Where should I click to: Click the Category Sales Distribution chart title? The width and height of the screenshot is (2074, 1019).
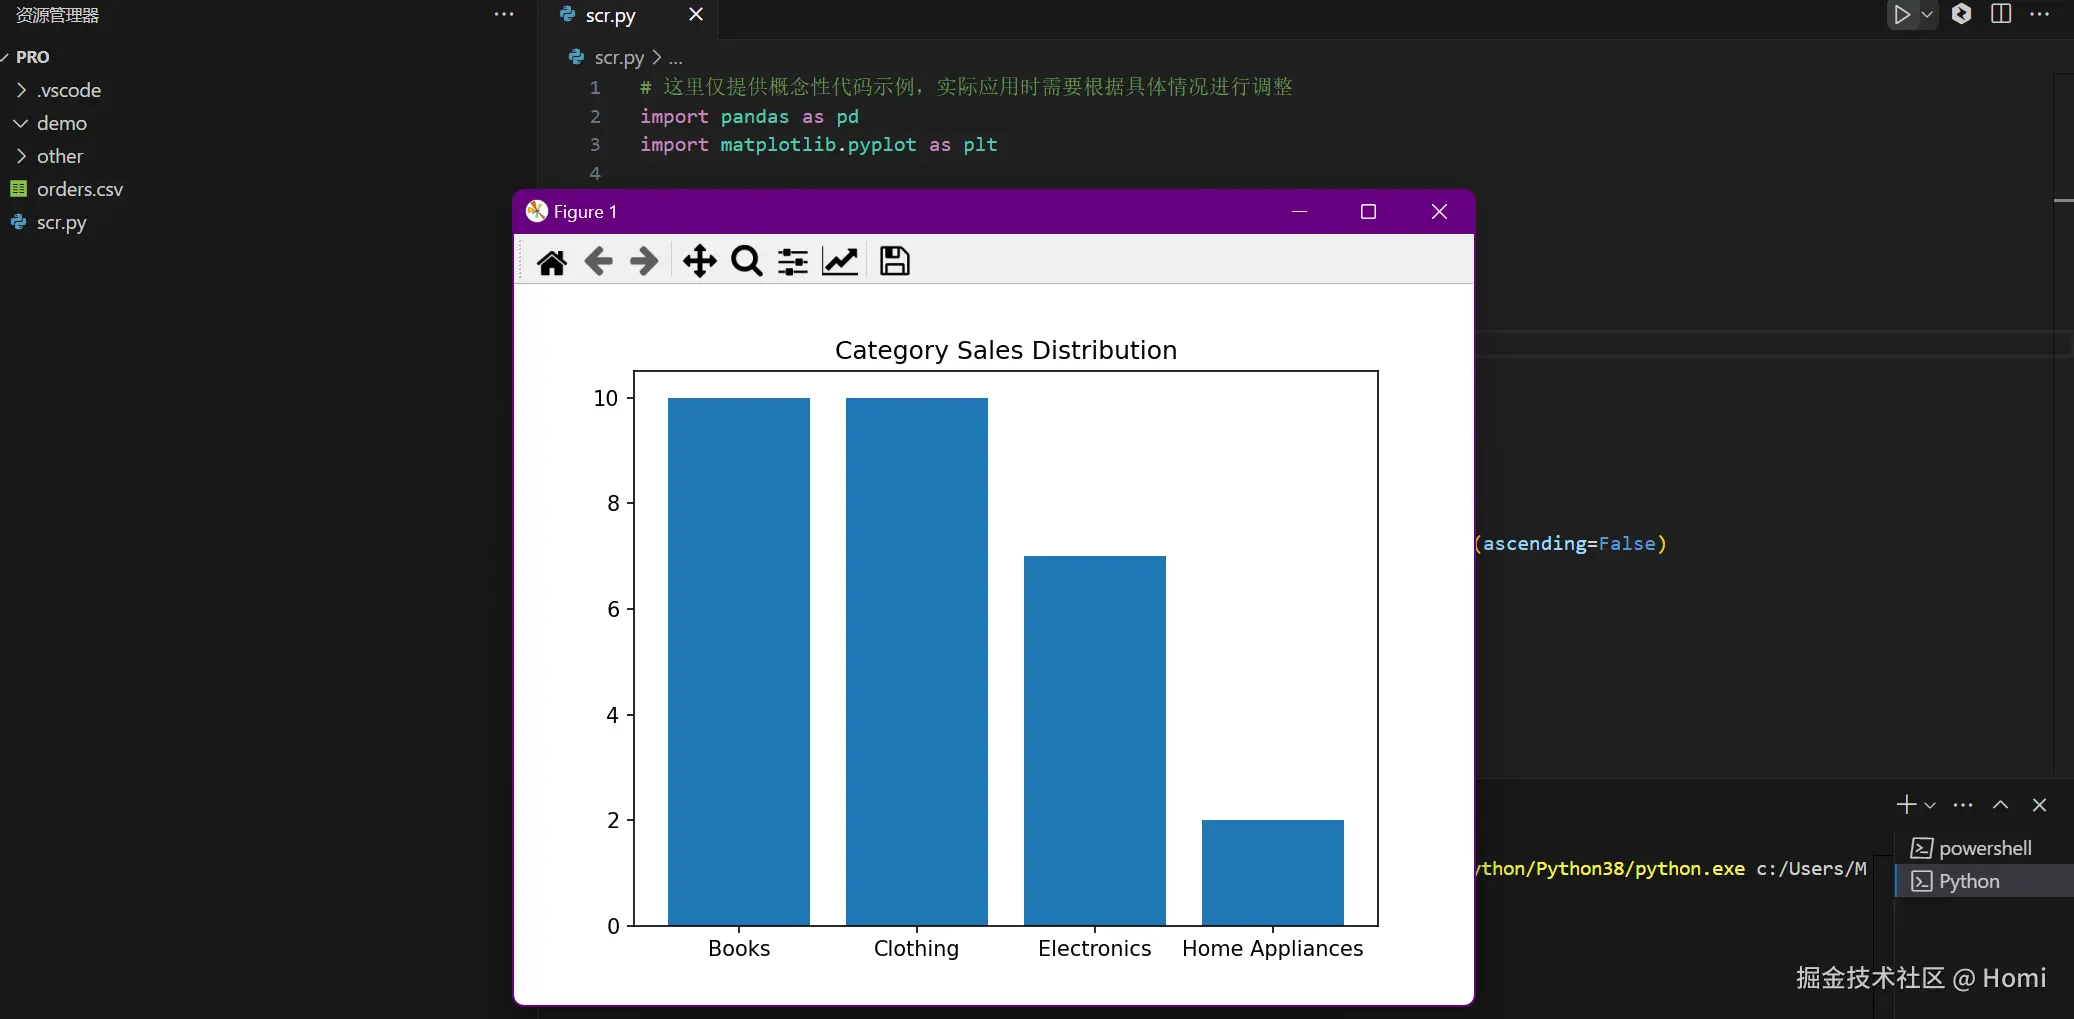click(1006, 350)
